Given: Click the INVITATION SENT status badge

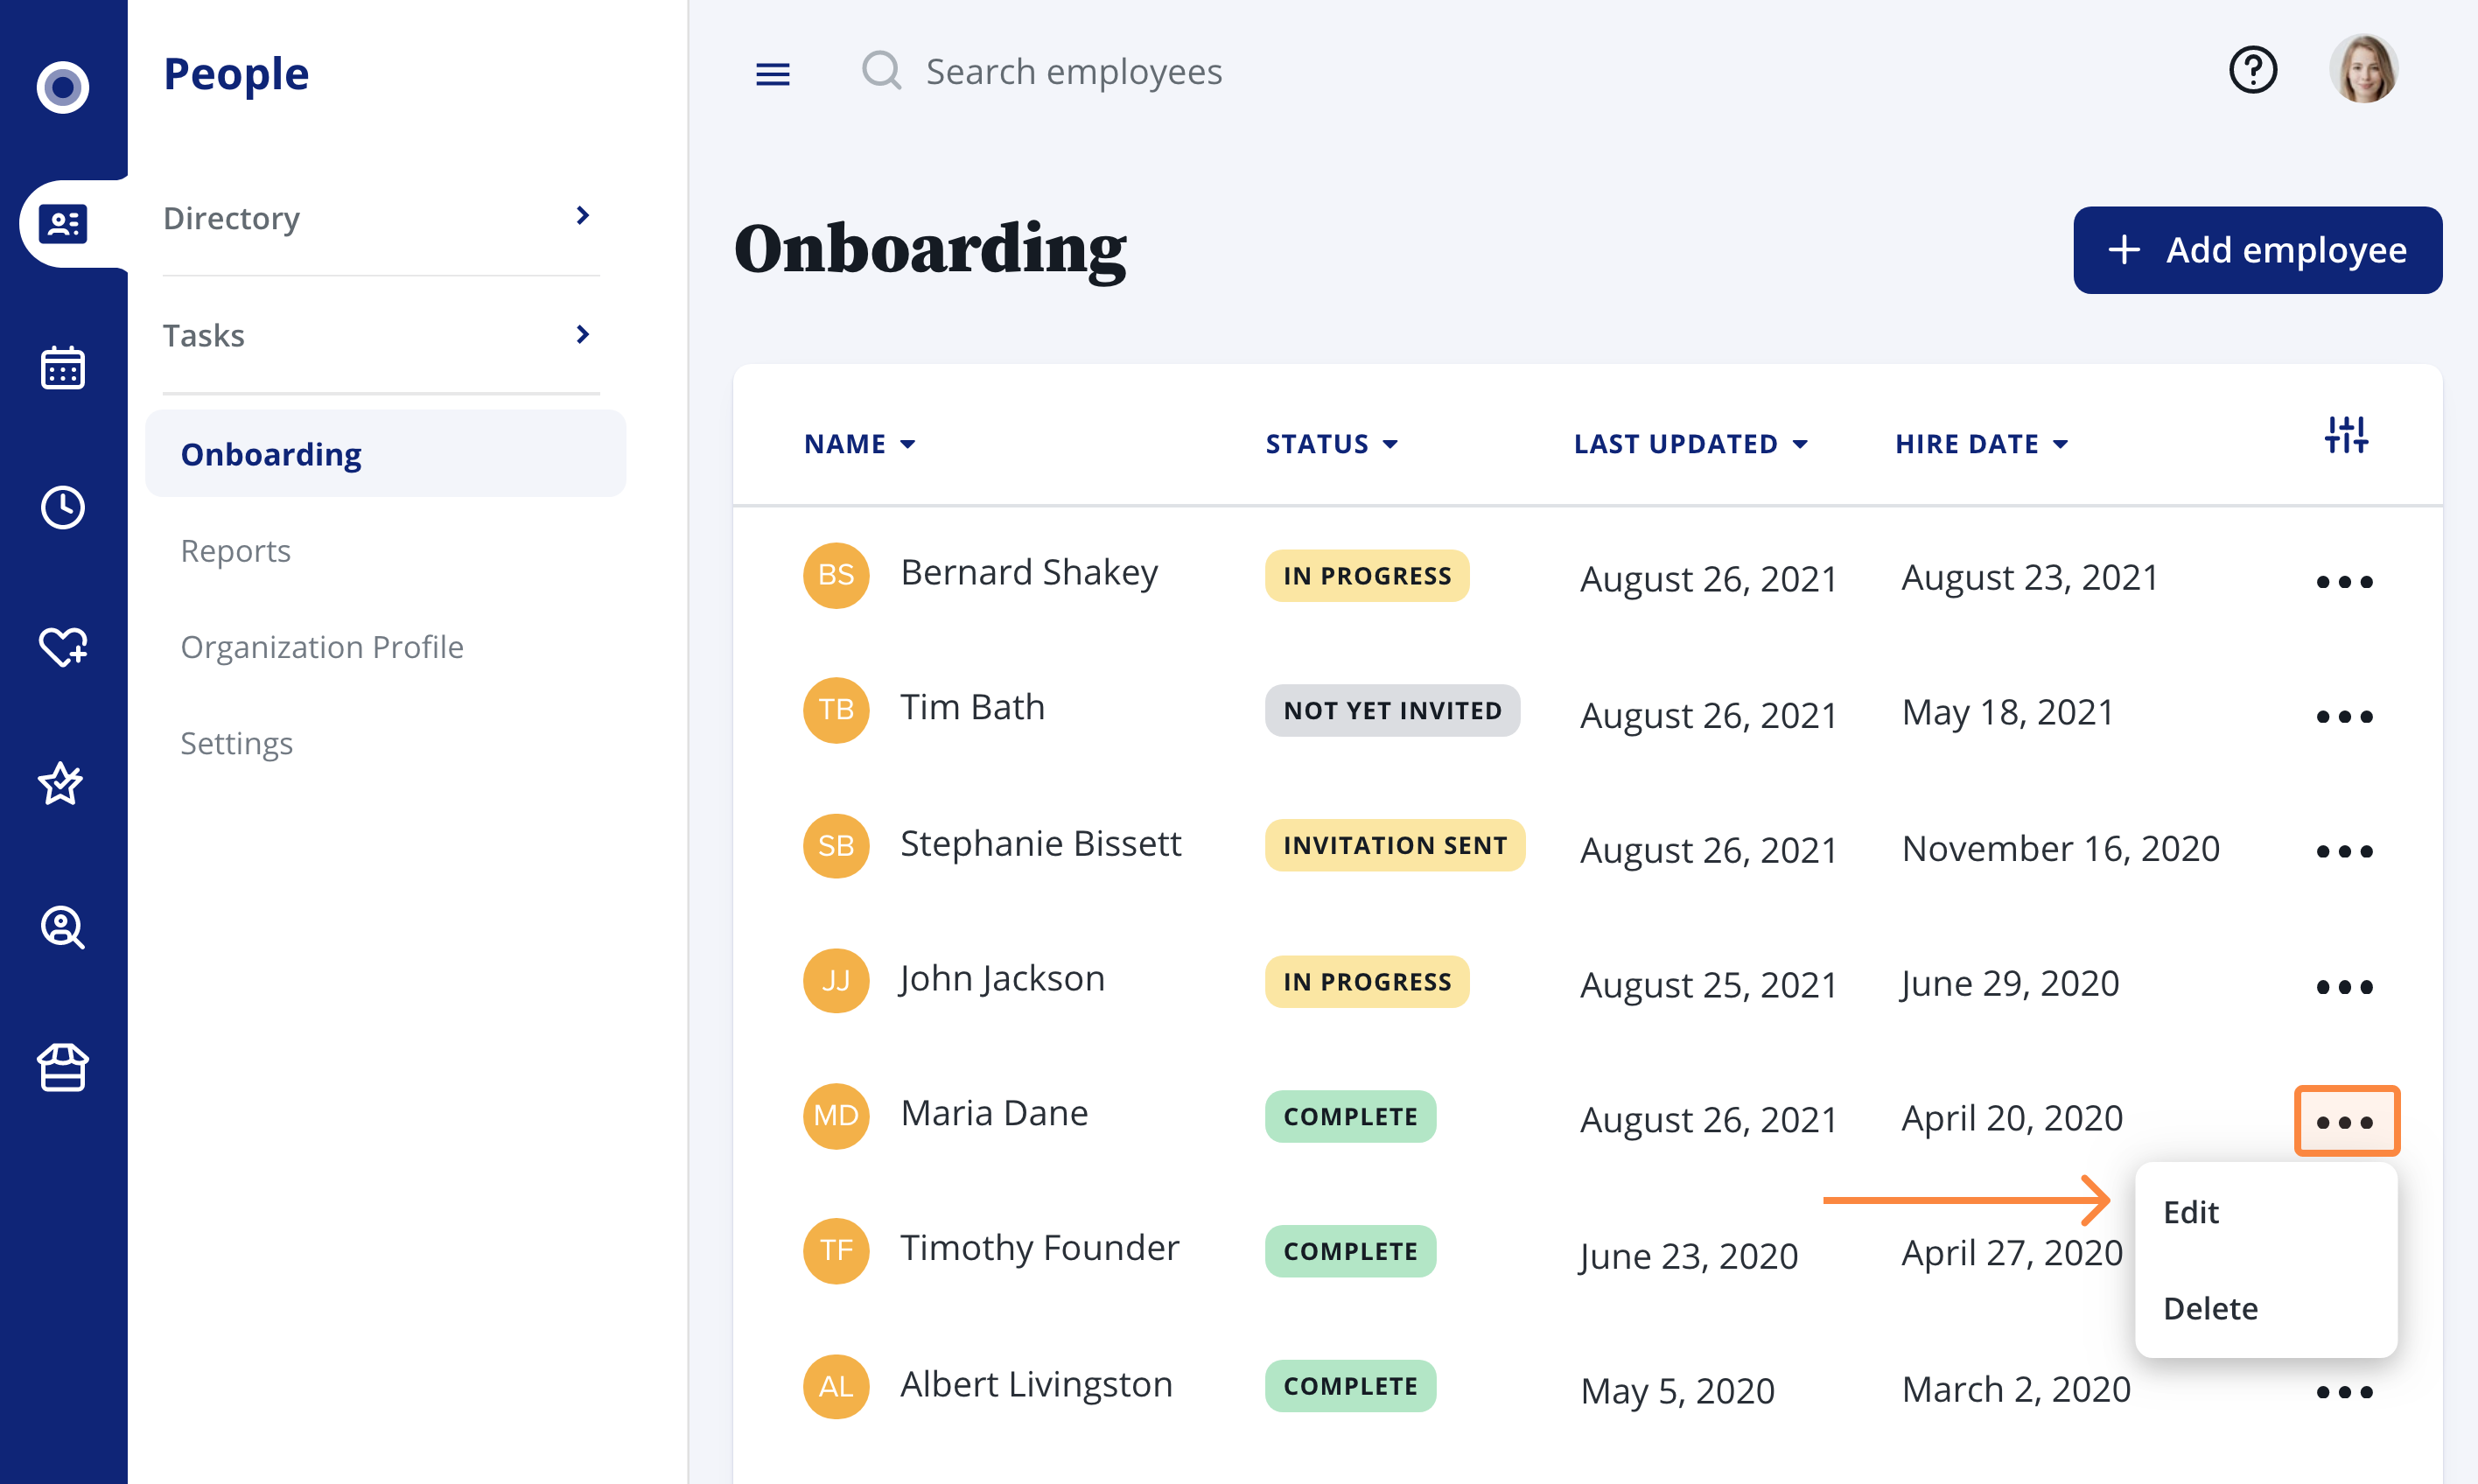Looking at the screenshot, I should click(1395, 846).
